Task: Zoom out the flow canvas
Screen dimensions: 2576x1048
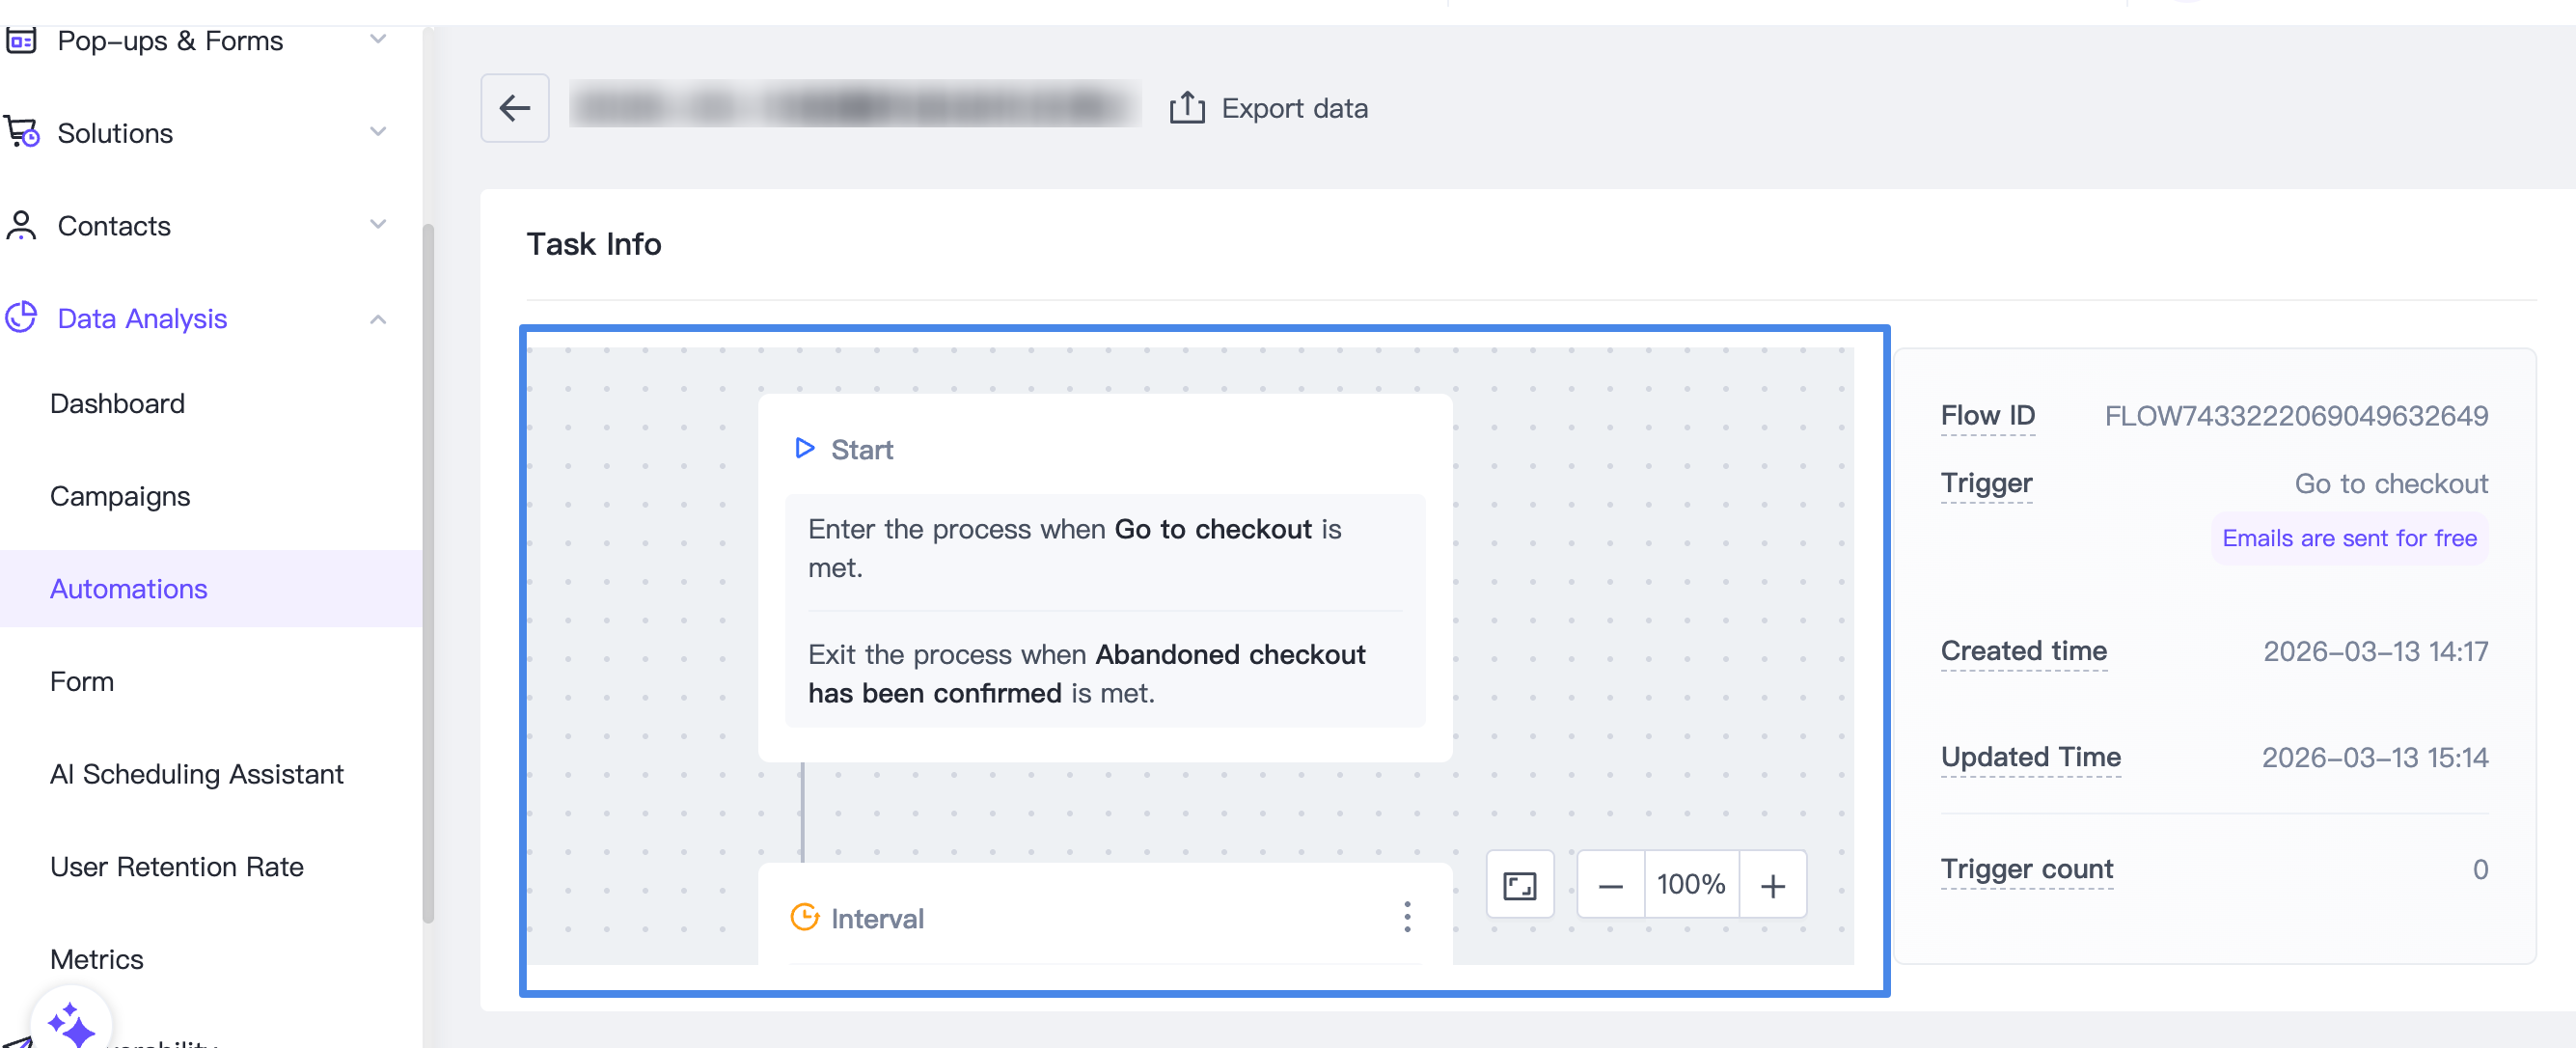Action: (x=1610, y=885)
